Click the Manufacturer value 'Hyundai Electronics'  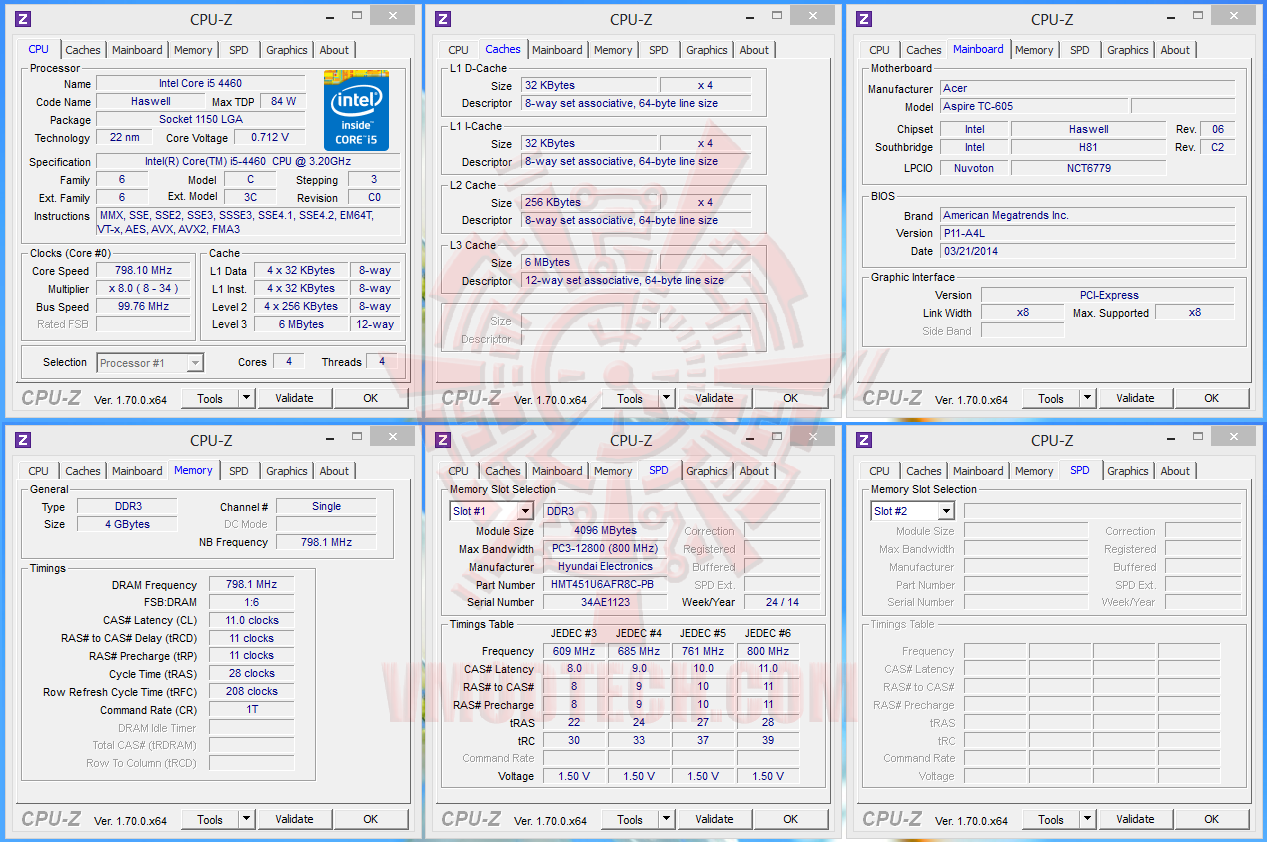(x=605, y=566)
